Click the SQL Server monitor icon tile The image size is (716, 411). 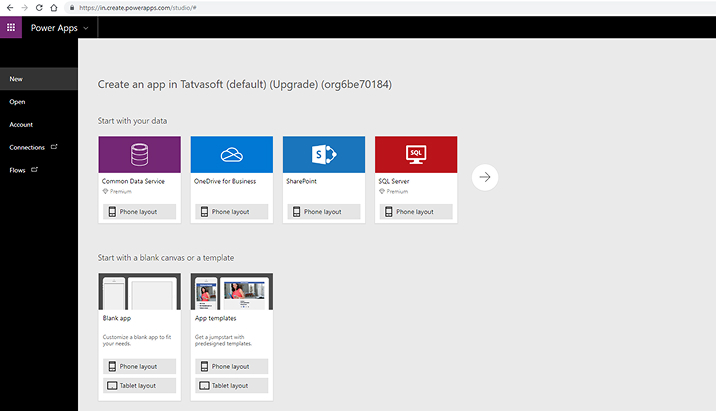tap(416, 154)
